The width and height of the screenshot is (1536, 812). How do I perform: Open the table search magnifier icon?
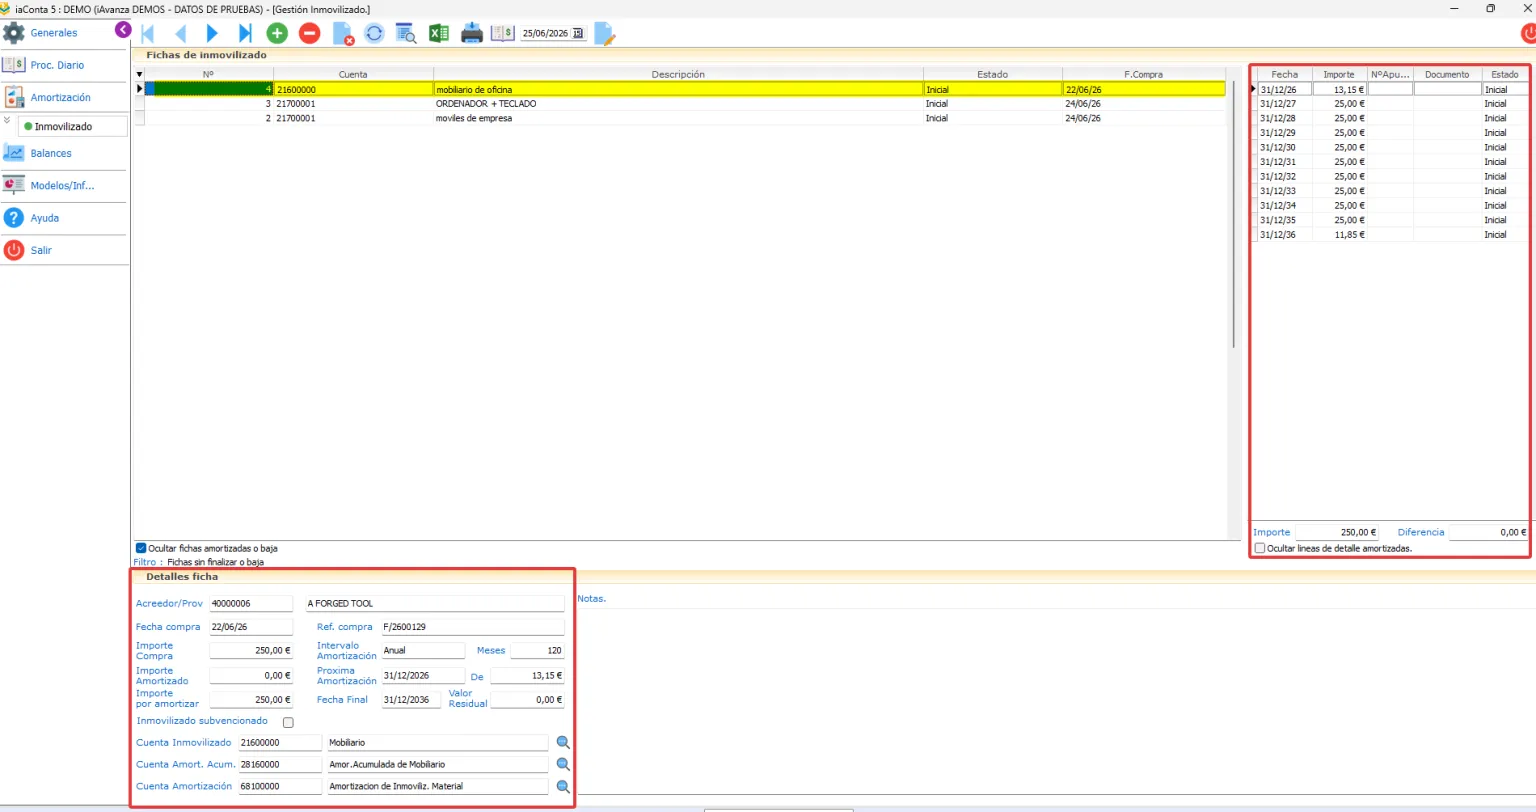406,33
